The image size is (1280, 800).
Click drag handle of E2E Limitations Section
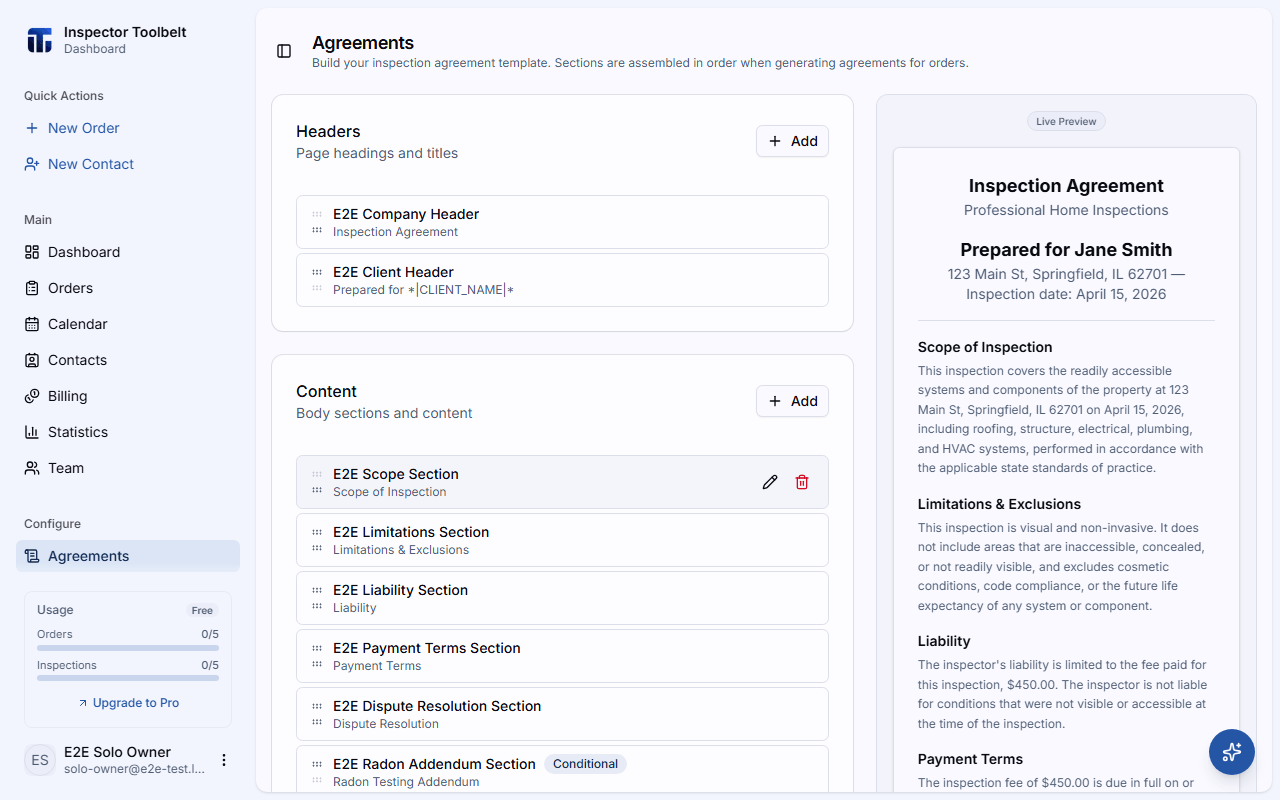click(x=317, y=540)
